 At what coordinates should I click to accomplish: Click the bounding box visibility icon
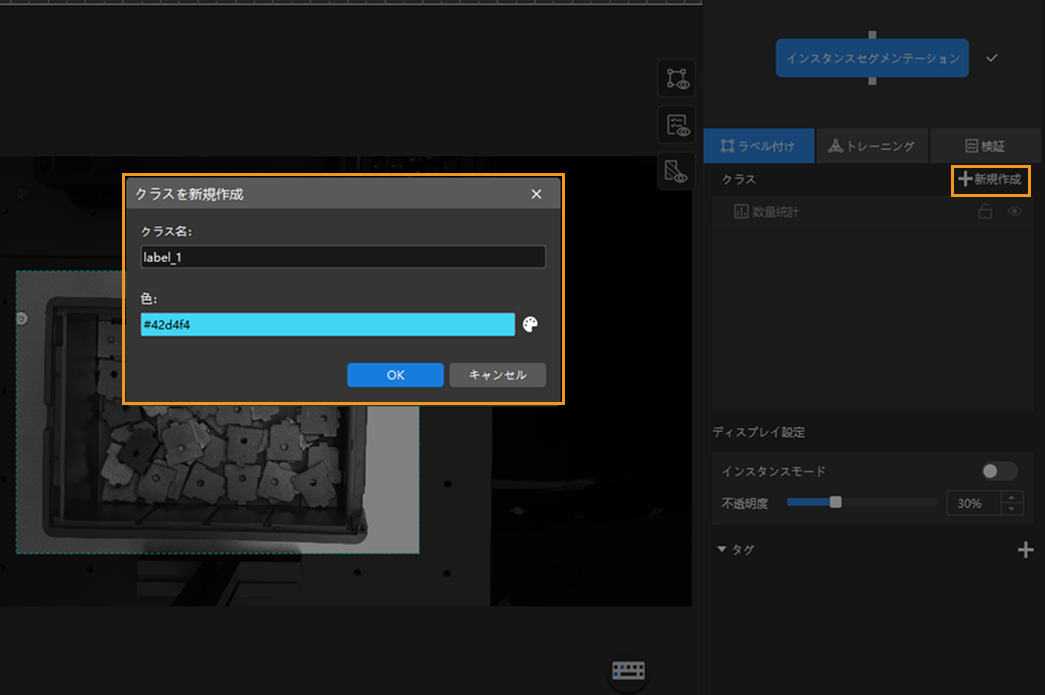click(677, 79)
